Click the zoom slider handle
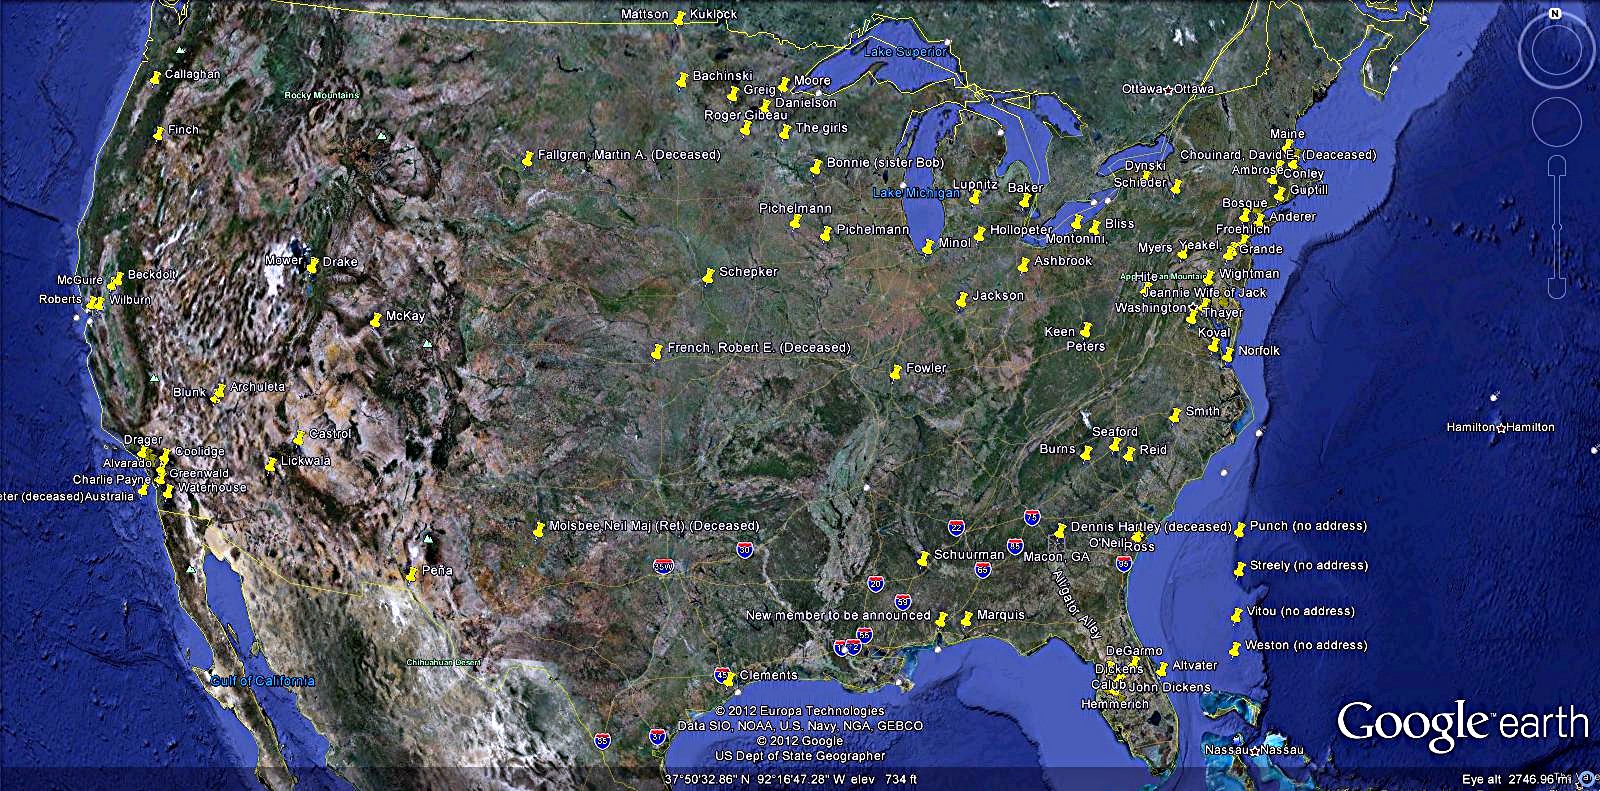1600x791 pixels. point(1555,227)
